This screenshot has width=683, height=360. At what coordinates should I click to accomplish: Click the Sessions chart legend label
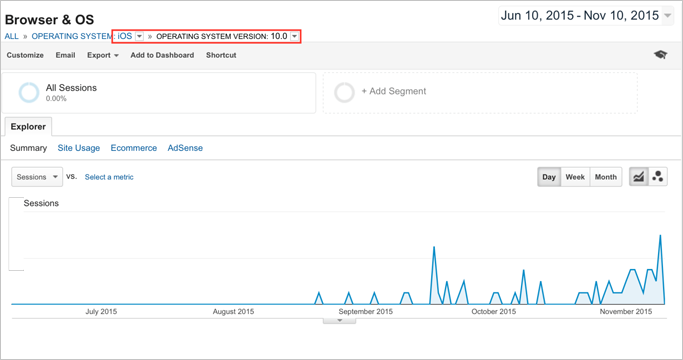41,203
